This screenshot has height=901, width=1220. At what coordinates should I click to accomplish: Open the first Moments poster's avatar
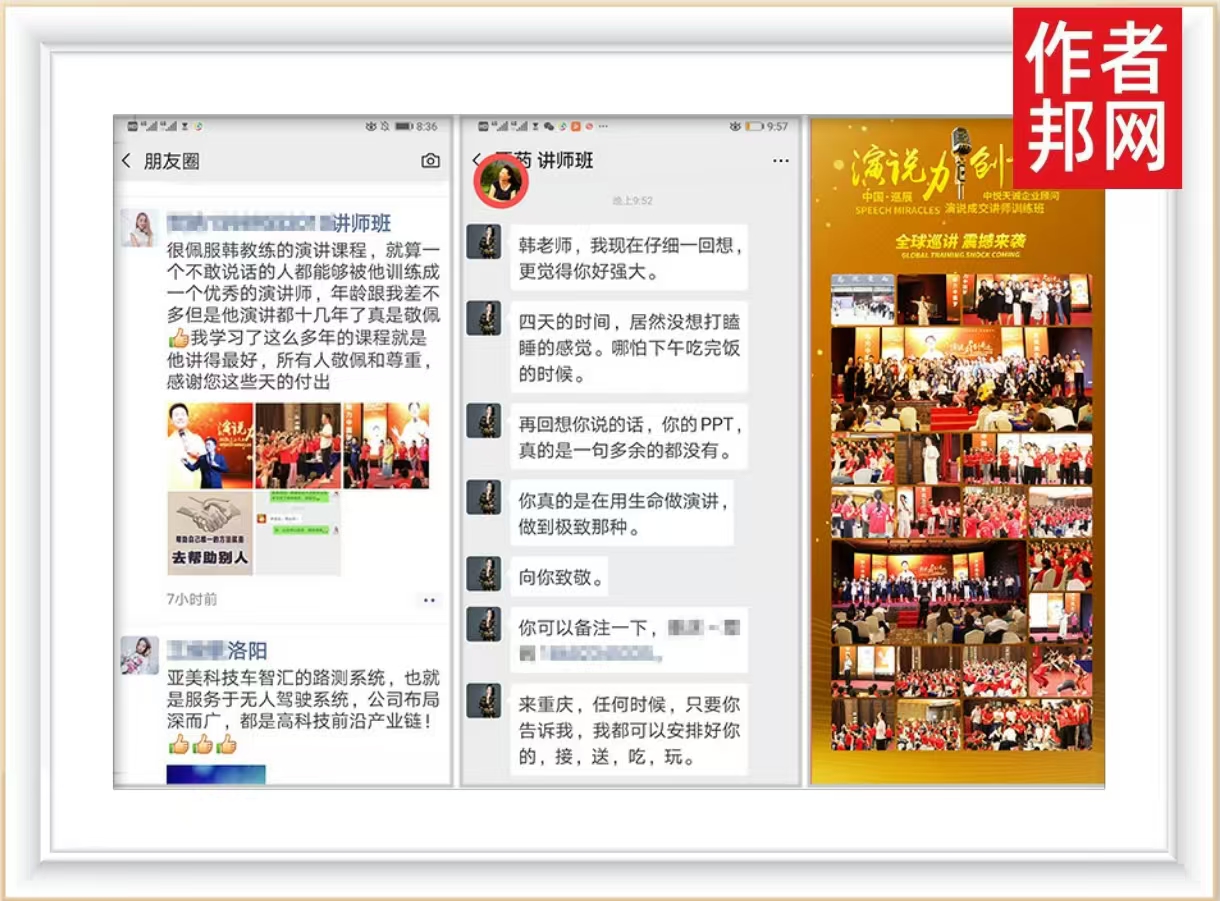click(x=139, y=228)
